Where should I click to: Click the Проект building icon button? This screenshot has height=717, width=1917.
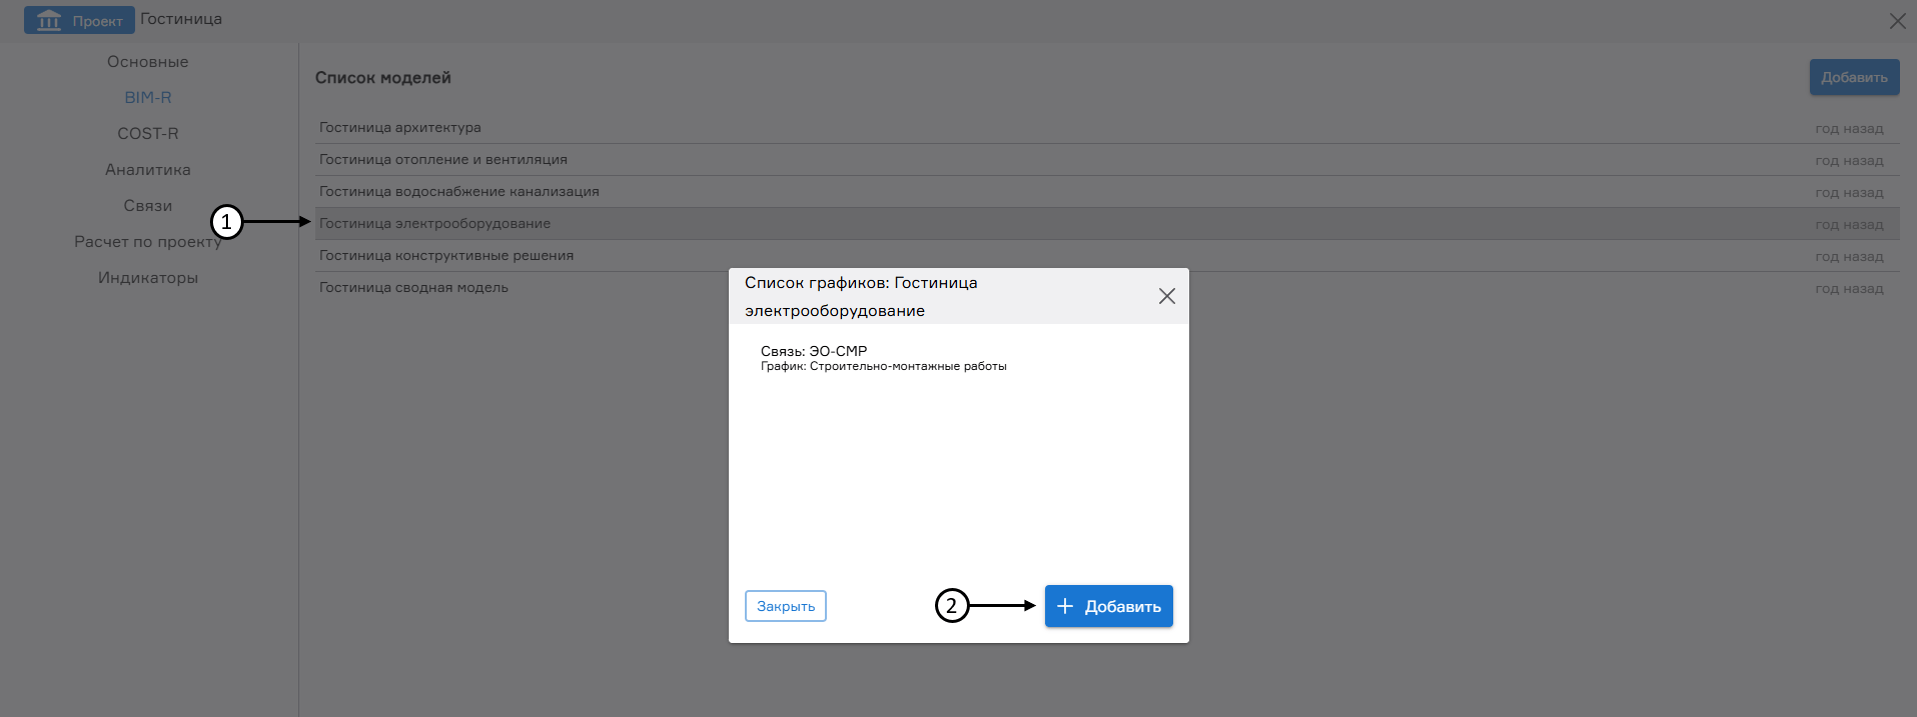click(78, 20)
